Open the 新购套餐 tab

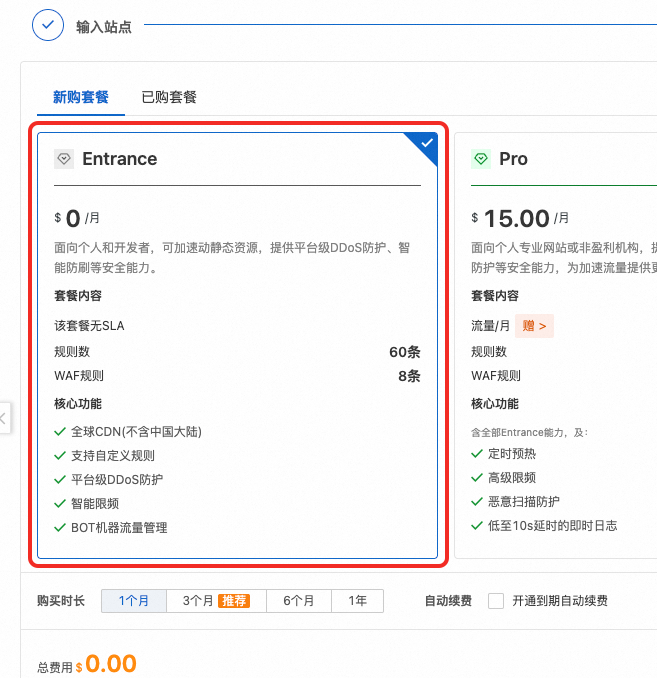[x=81, y=97]
